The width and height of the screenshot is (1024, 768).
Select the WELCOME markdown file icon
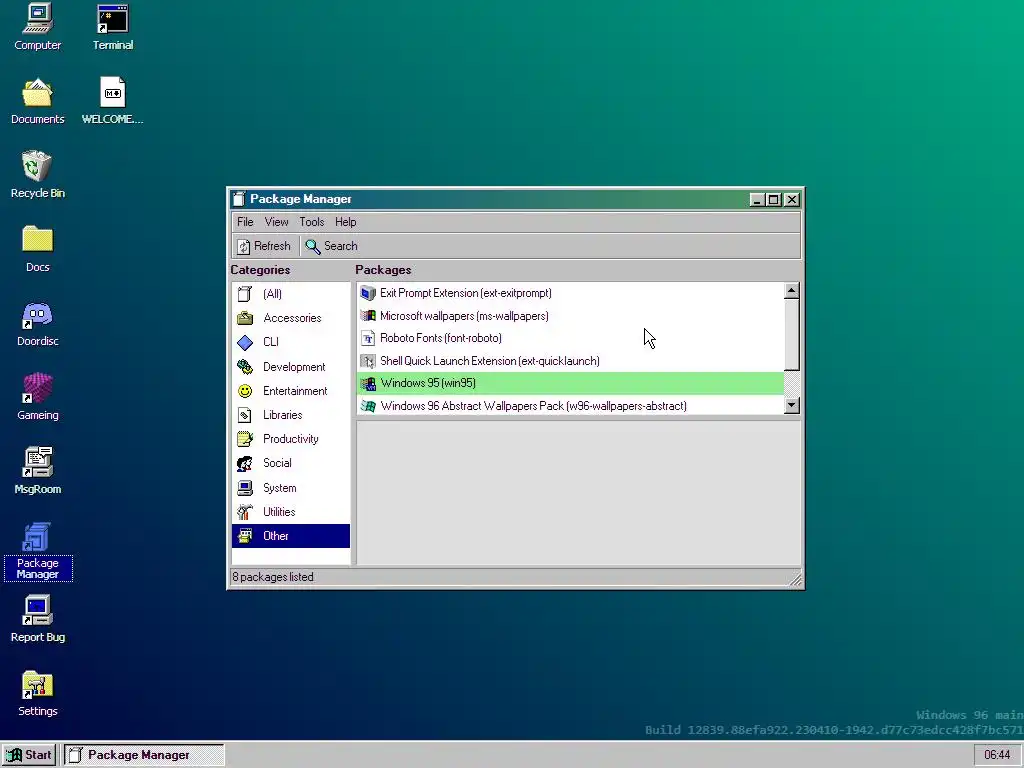coord(112,101)
